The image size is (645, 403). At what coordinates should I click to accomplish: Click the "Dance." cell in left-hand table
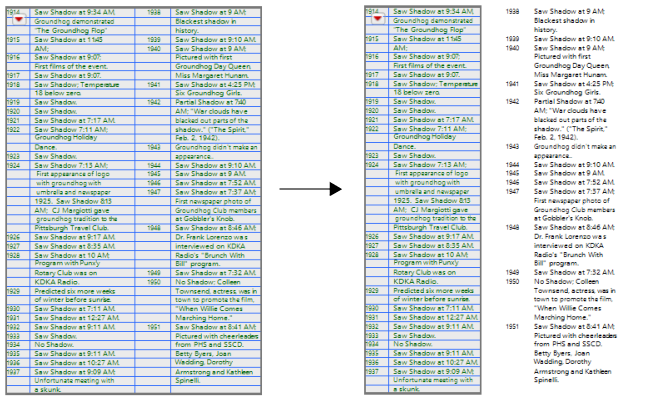tap(46, 147)
